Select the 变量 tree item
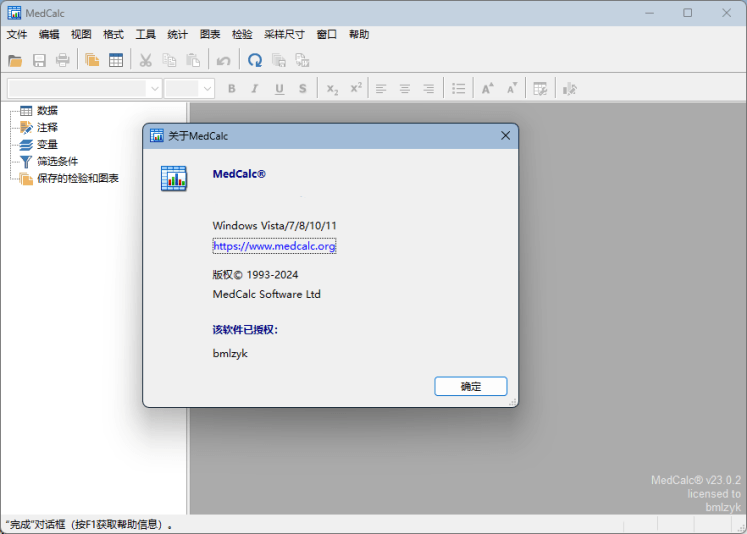The width and height of the screenshot is (747, 534). (47, 144)
